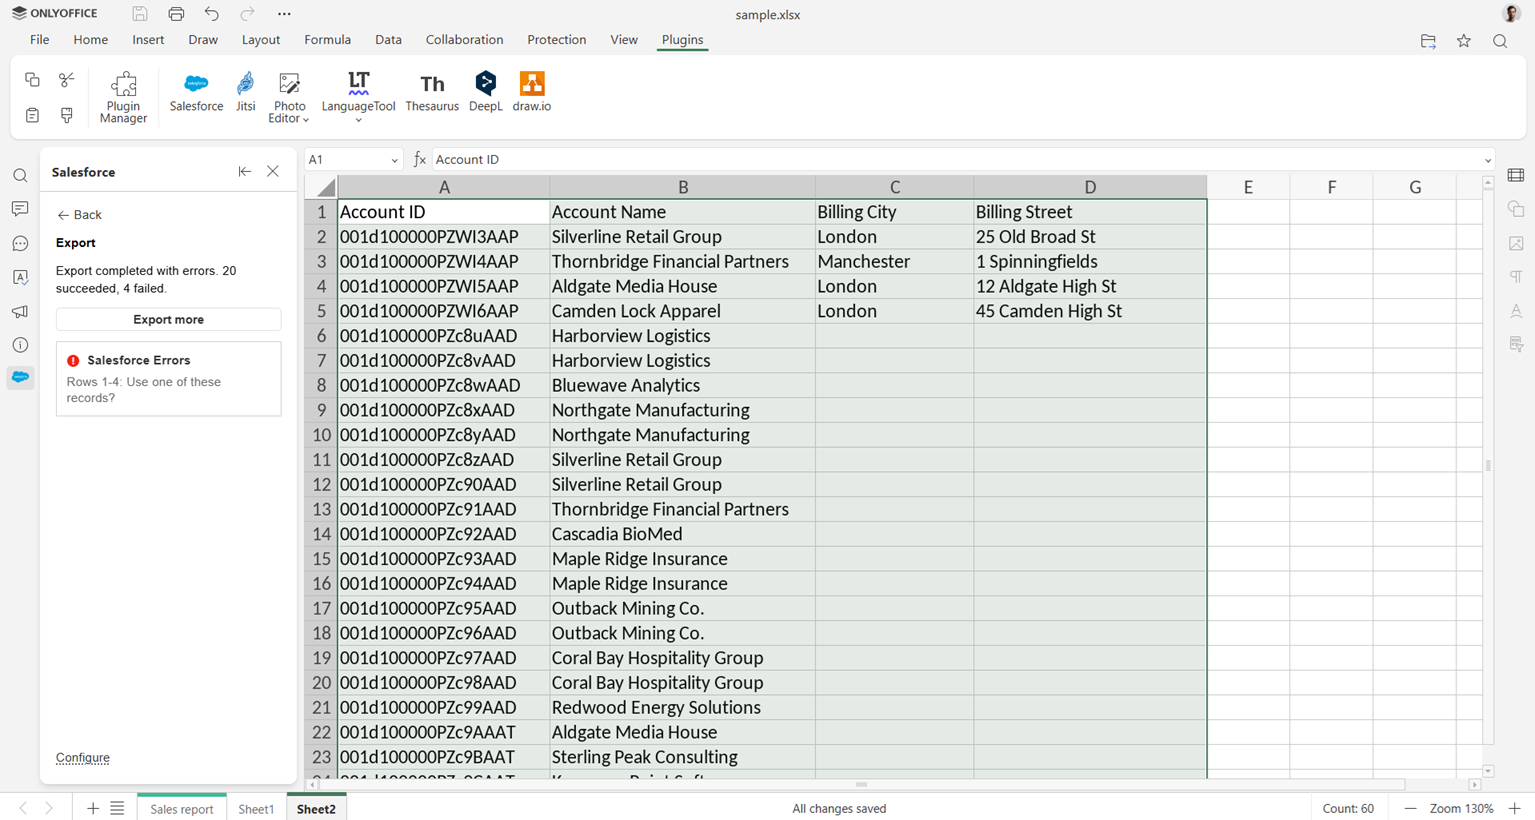The image size is (1535, 820).
Task: Switch to the View tab
Action: (x=624, y=40)
